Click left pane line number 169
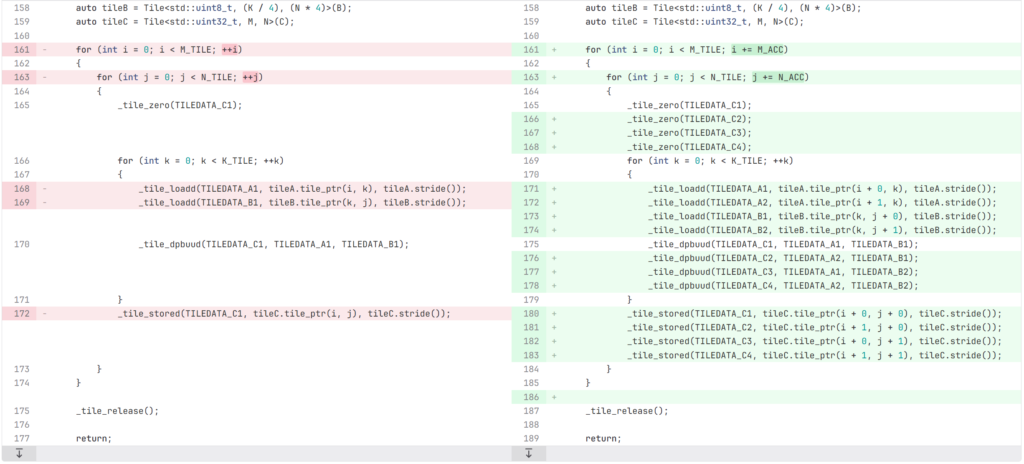 (x=19, y=202)
